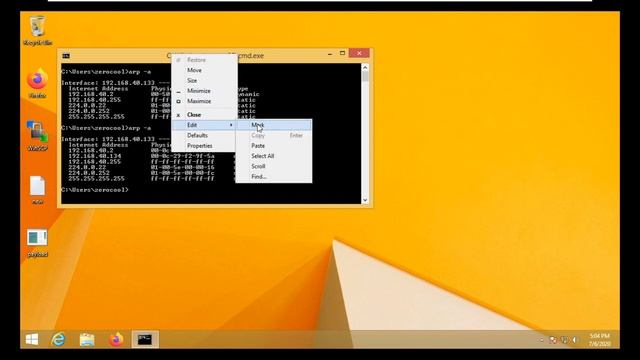
Task: Choose Minimize in the system menu
Action: pos(204,91)
